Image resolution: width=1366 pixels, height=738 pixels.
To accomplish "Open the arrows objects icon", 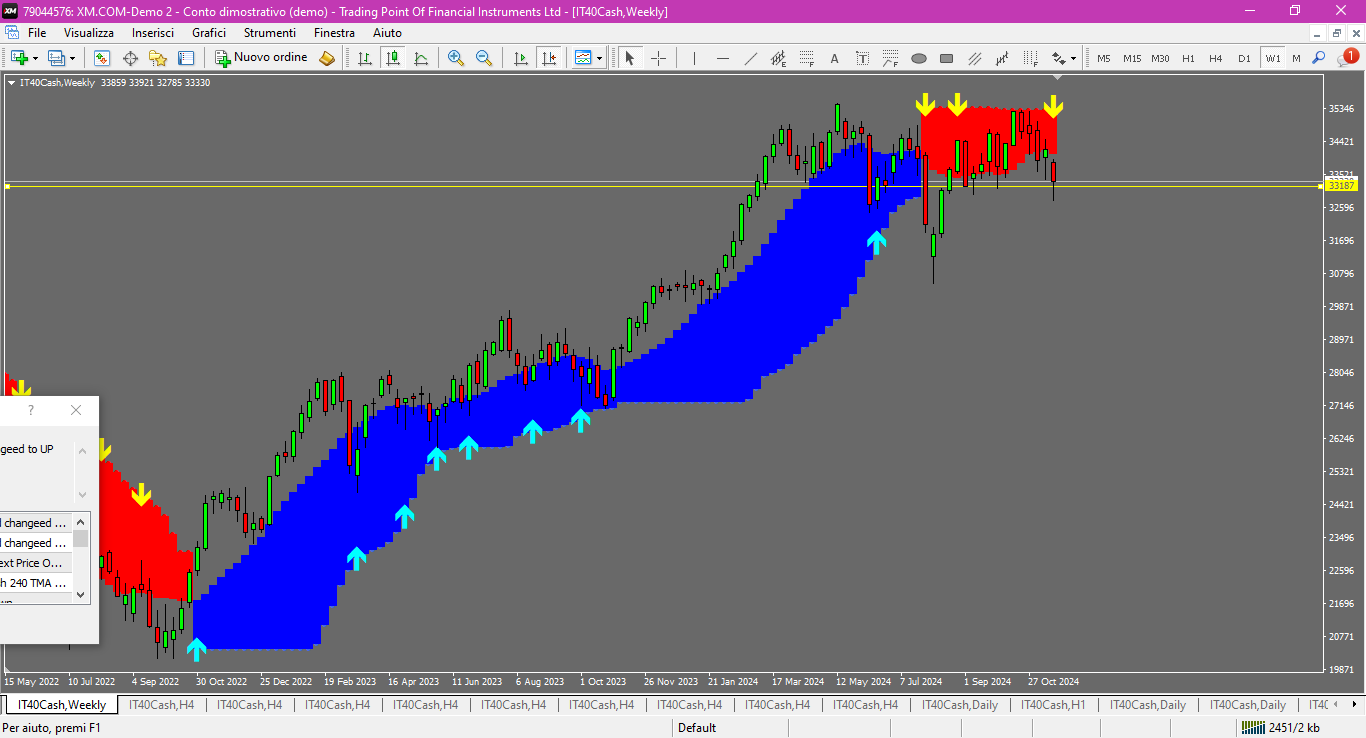I will coord(1058,58).
